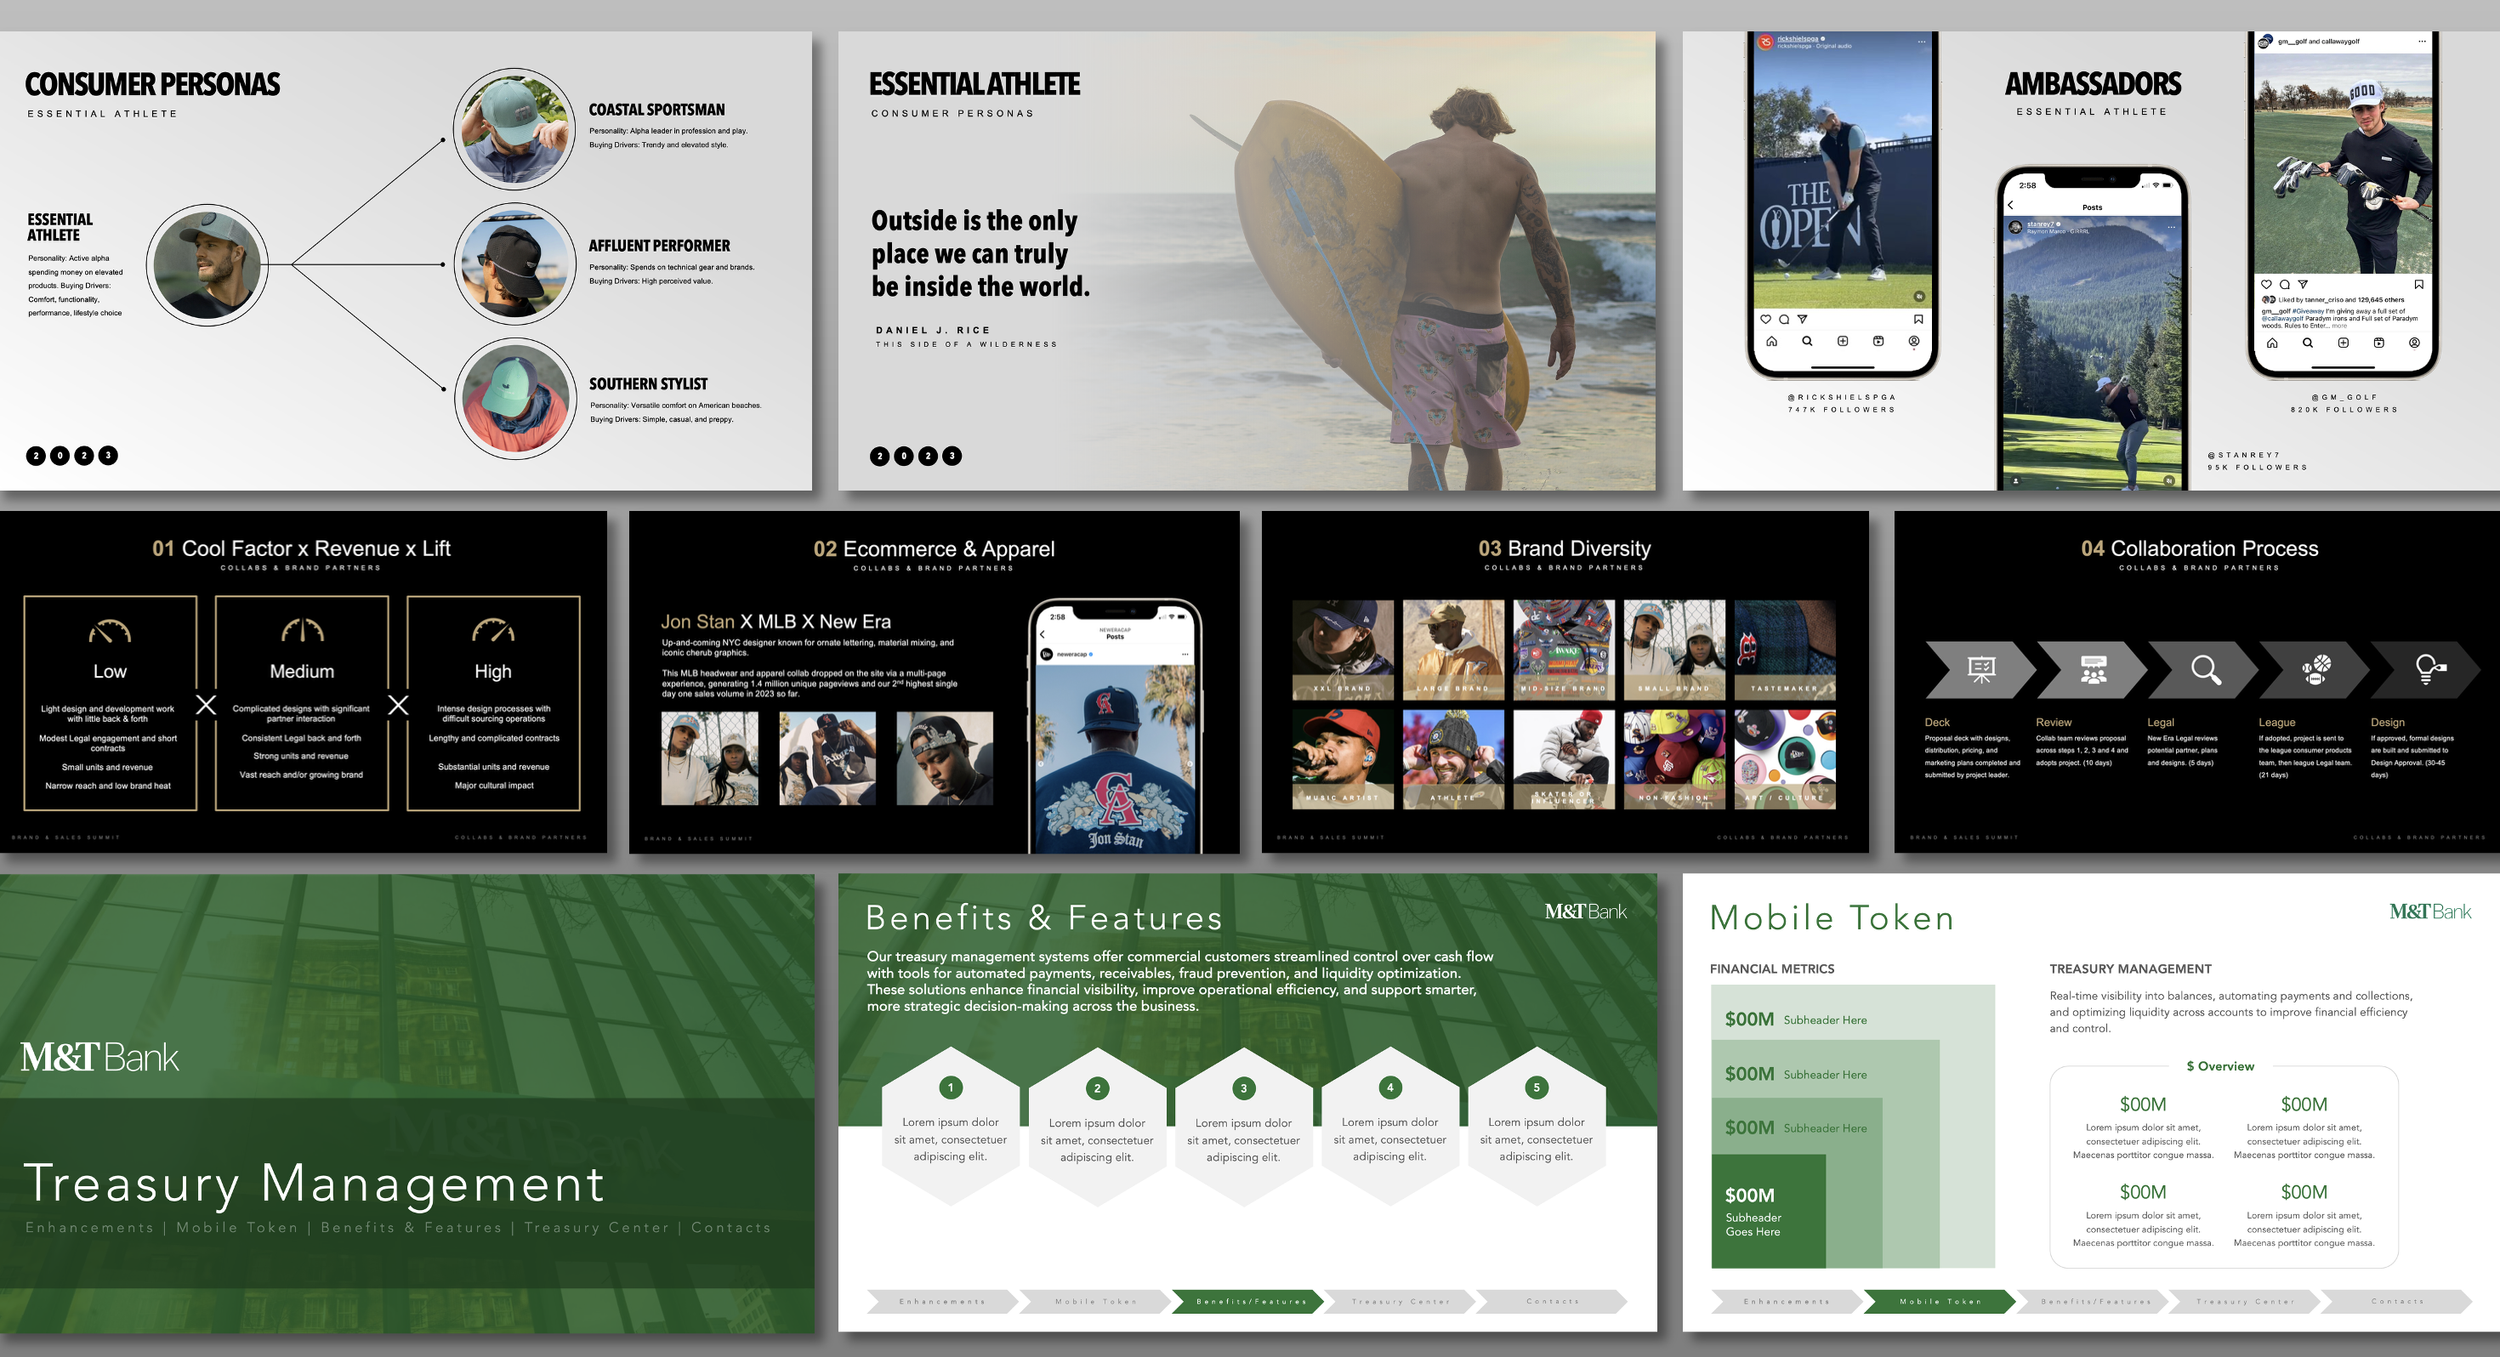
Task: Click the M&T Bank logo on Benefits & Features slide
Action: [1586, 912]
